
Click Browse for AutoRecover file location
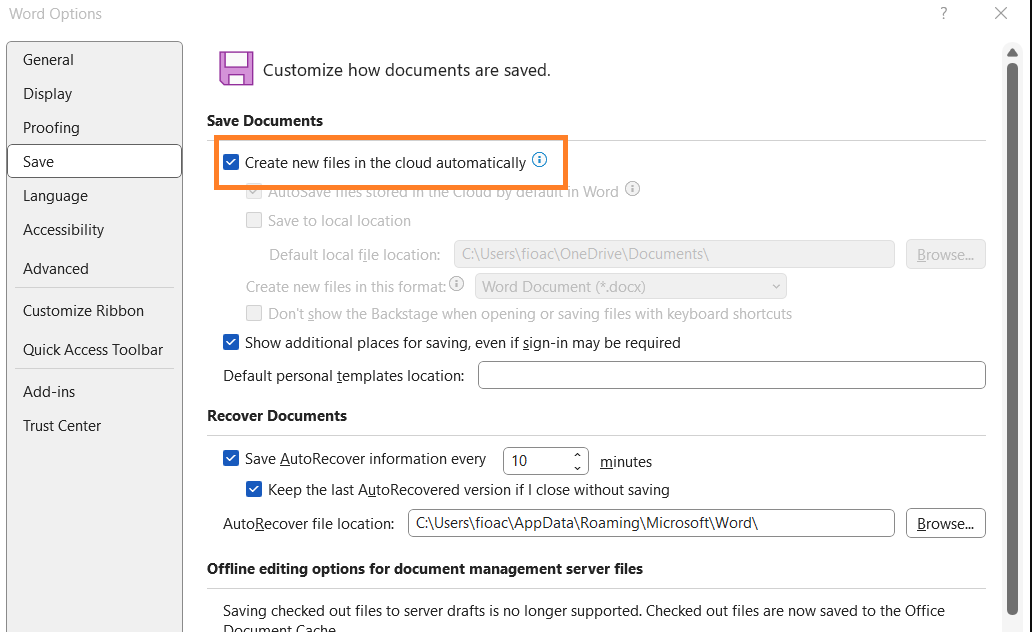945,523
